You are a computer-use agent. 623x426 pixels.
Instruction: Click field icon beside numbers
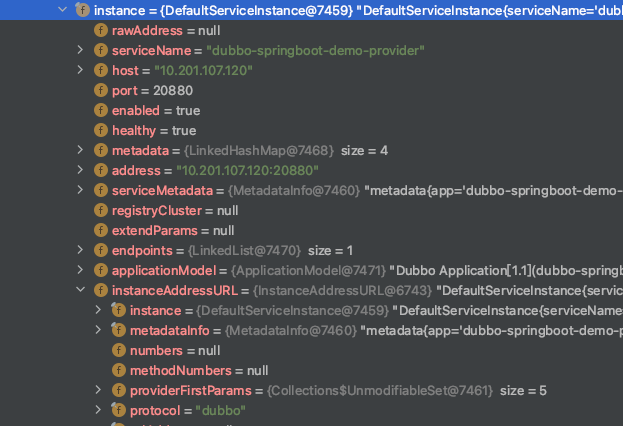click(119, 350)
